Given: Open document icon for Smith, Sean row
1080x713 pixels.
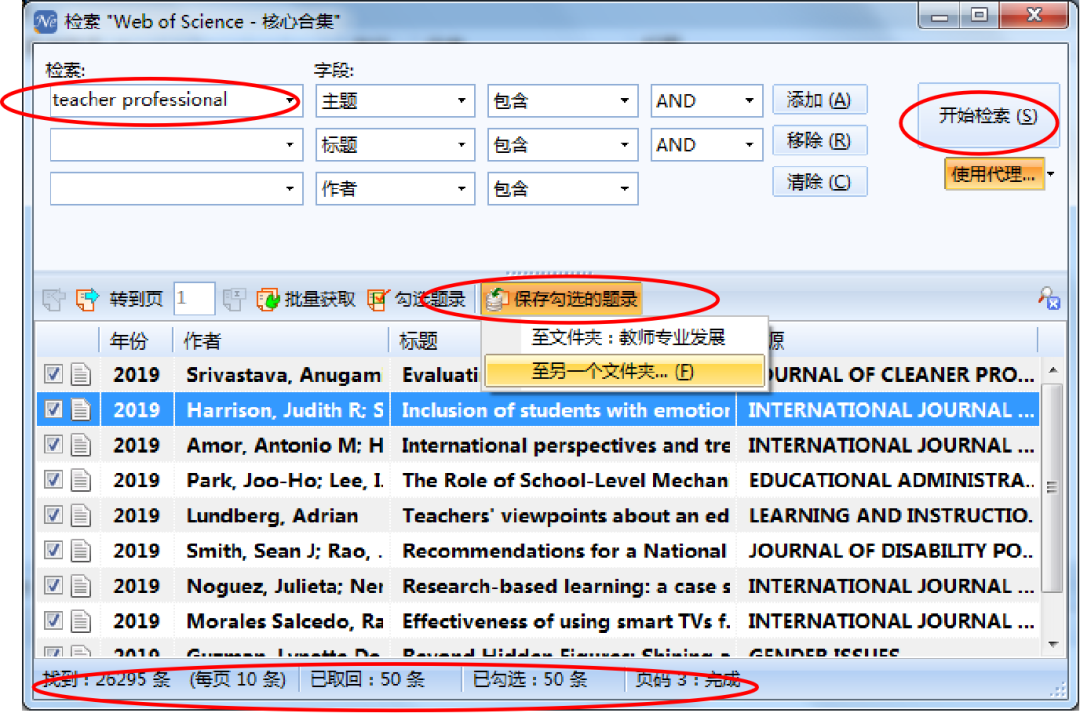Looking at the screenshot, I should [x=81, y=550].
